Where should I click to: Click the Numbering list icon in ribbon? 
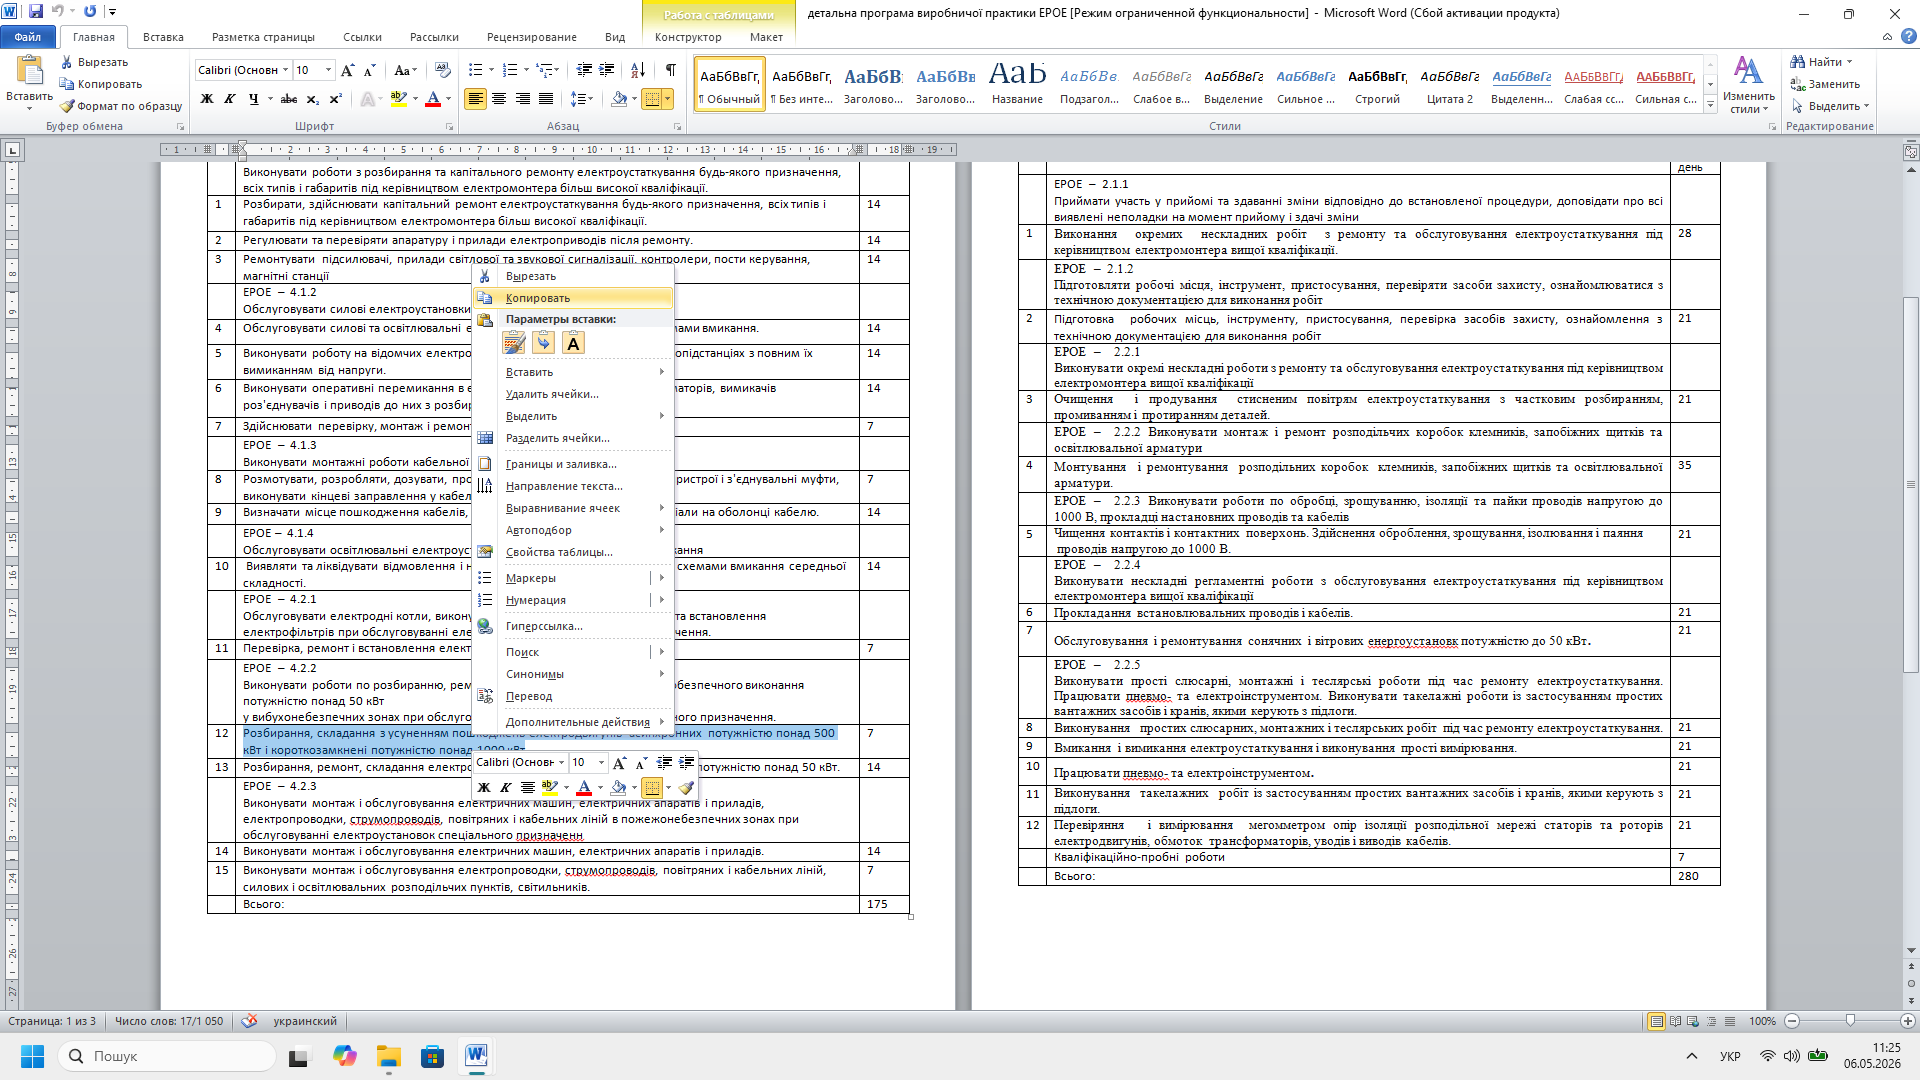(512, 70)
